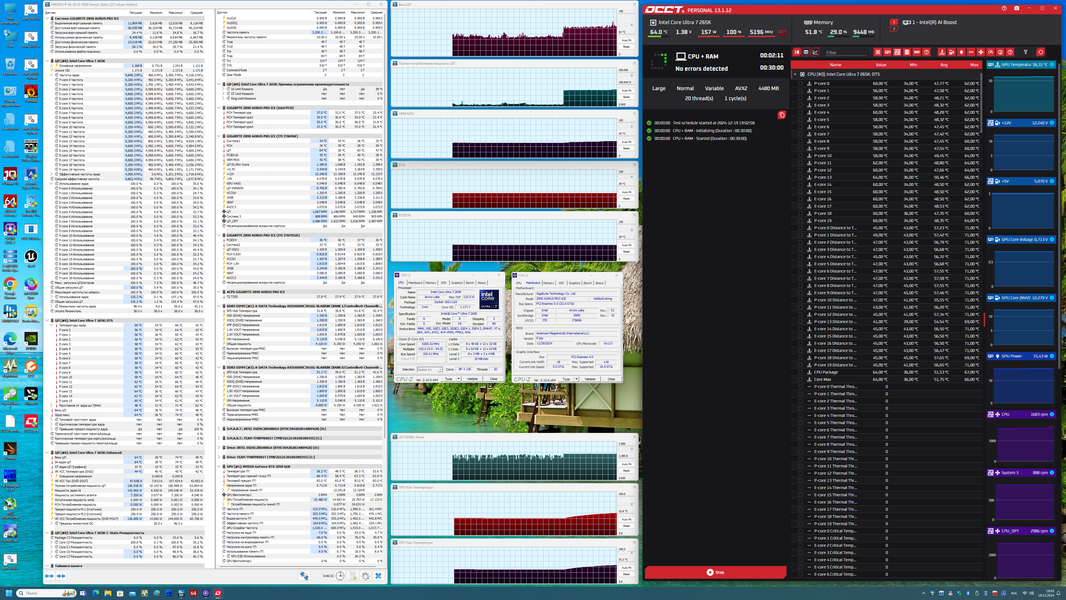
Task: Open HWiNFO settings gear icon
Action: [x=366, y=576]
